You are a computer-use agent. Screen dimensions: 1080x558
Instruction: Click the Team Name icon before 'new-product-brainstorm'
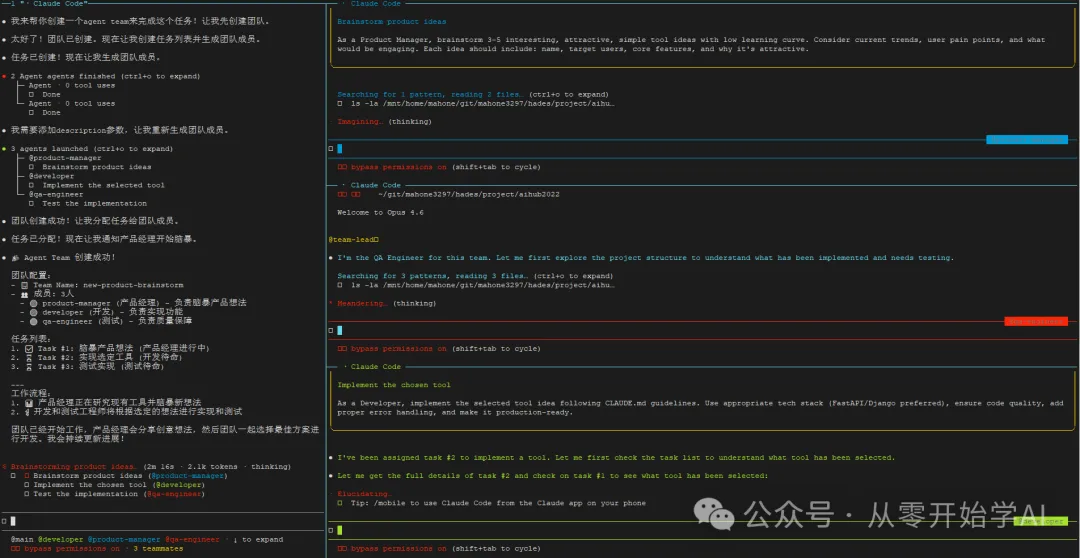24,285
